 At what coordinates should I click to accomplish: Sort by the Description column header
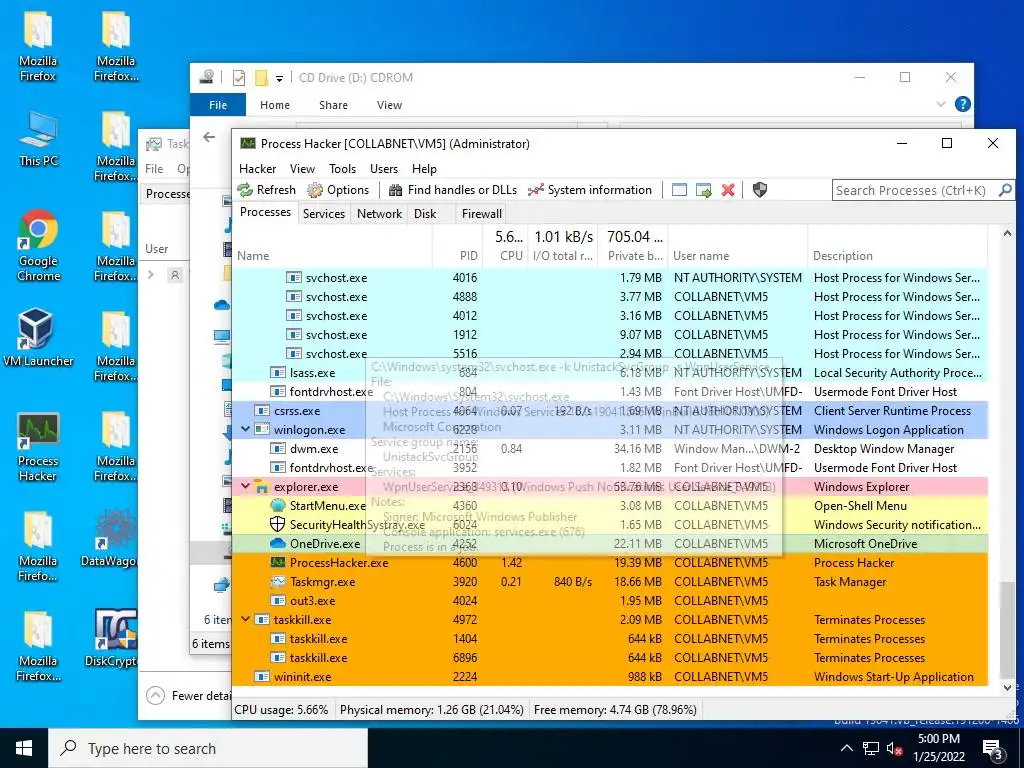pos(897,246)
